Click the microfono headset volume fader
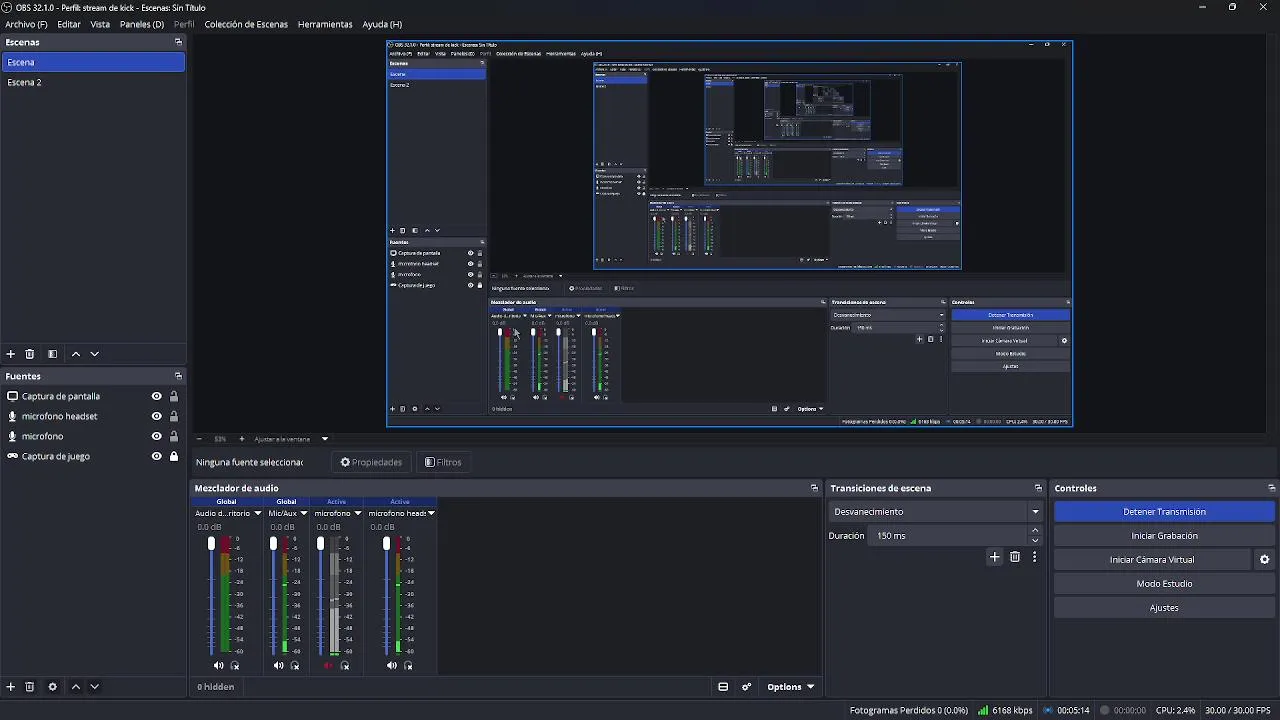Image resolution: width=1280 pixels, height=720 pixels. (x=386, y=544)
